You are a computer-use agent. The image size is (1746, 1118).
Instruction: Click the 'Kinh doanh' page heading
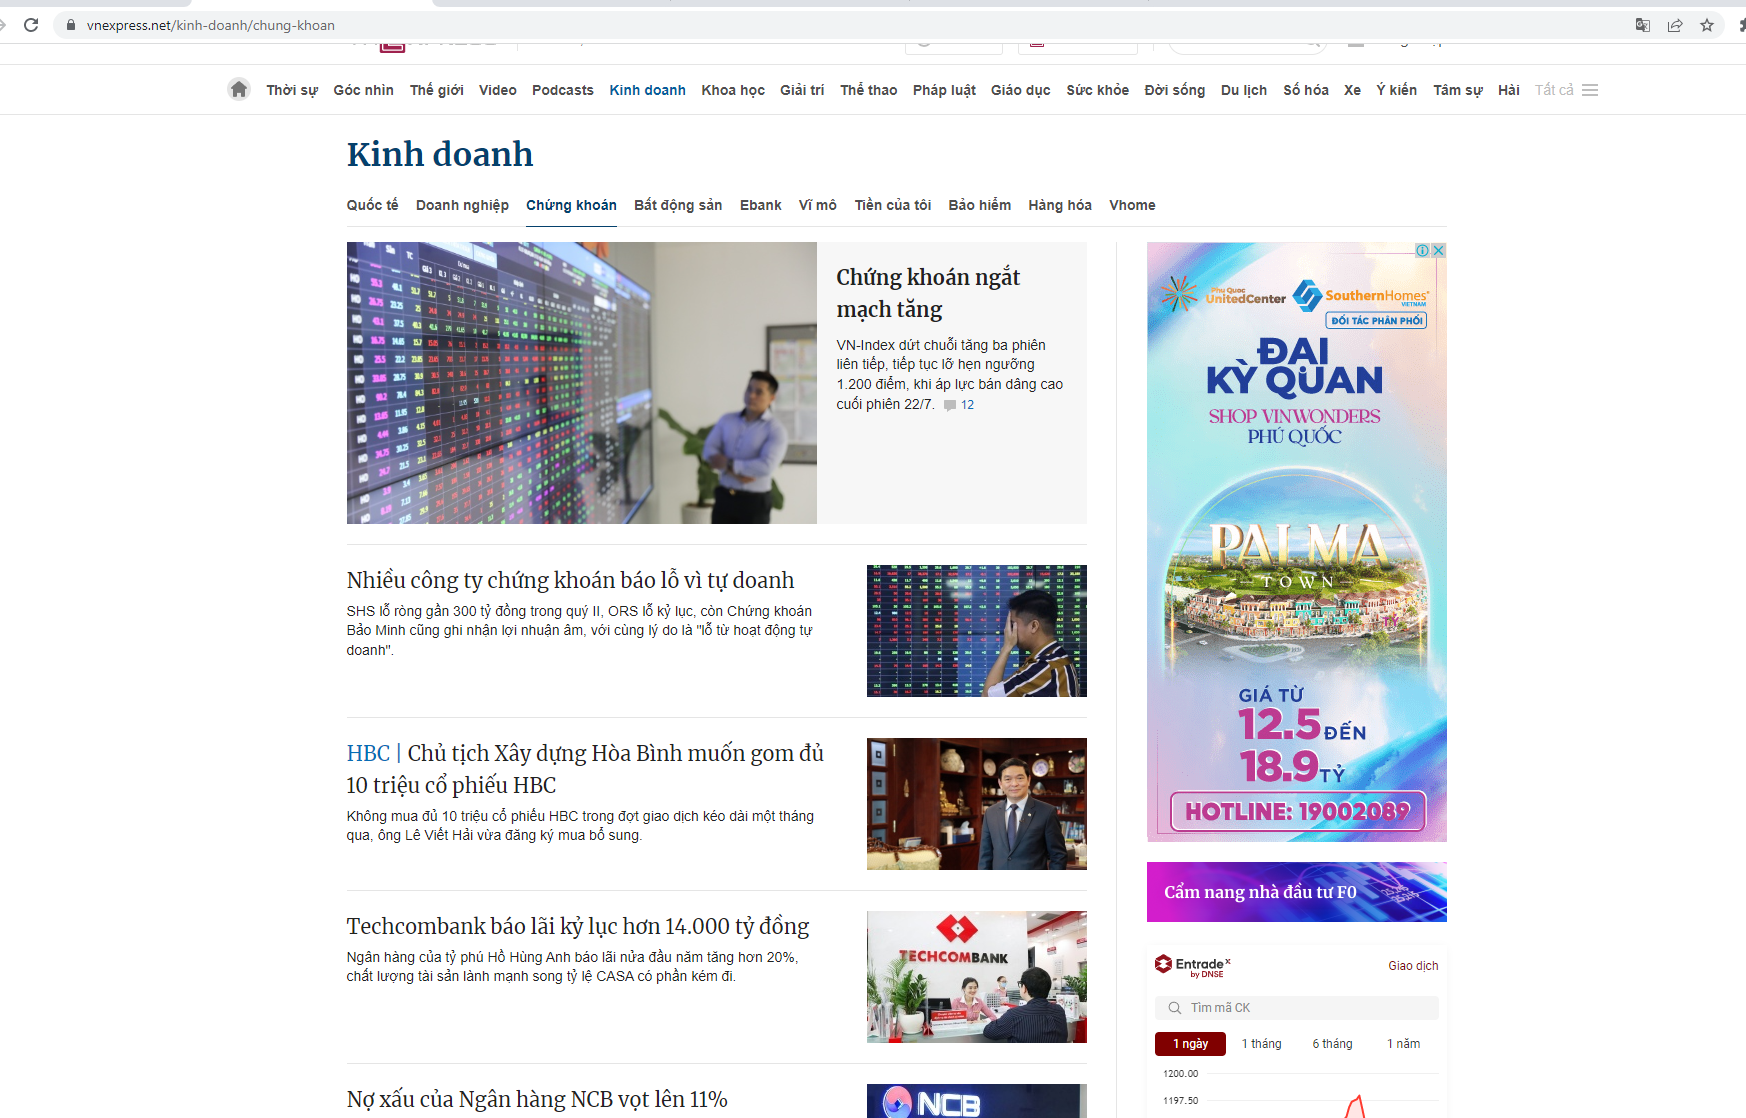440,154
